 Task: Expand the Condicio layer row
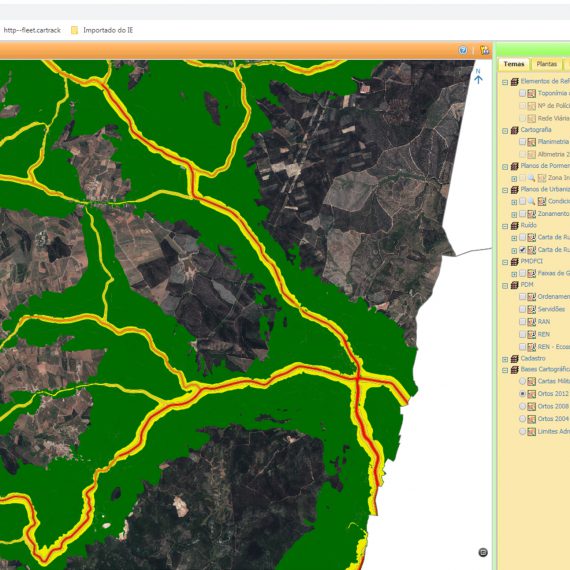514,202
